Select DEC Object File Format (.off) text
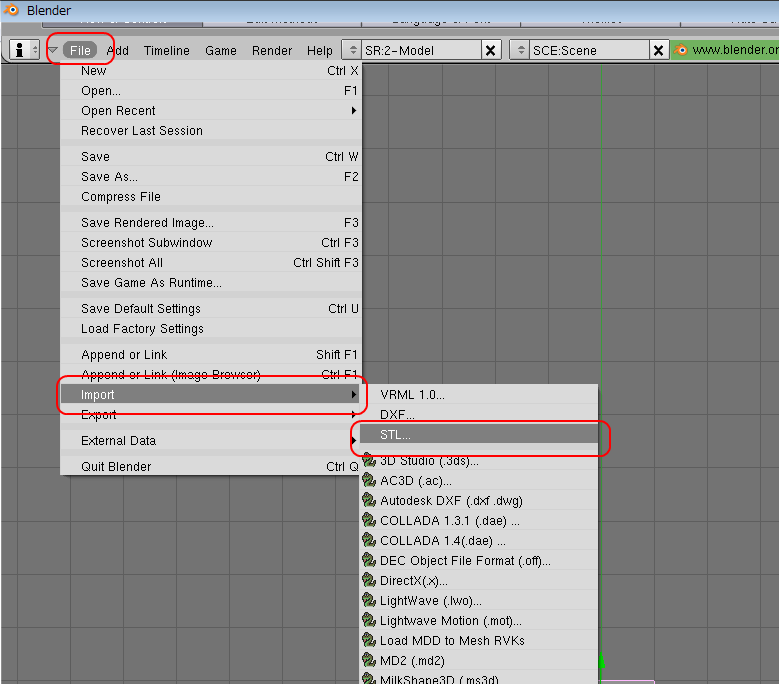The image size is (779, 684). click(x=465, y=561)
